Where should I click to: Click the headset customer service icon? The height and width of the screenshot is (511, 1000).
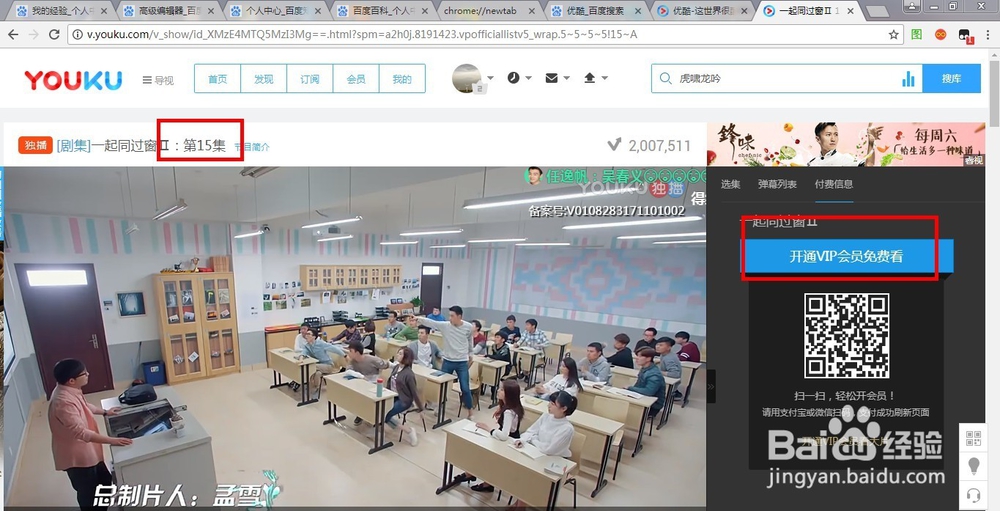[x=973, y=495]
